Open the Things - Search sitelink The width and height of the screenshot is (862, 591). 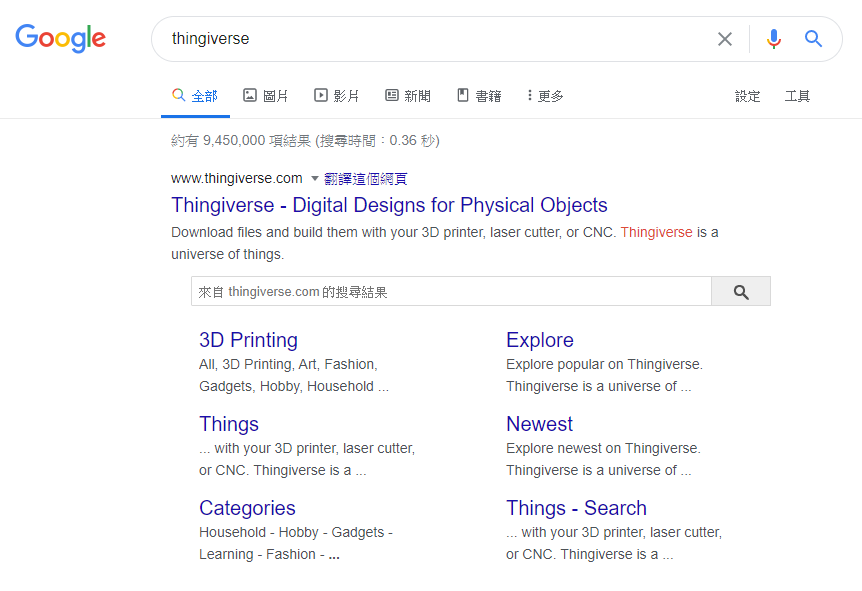click(576, 508)
